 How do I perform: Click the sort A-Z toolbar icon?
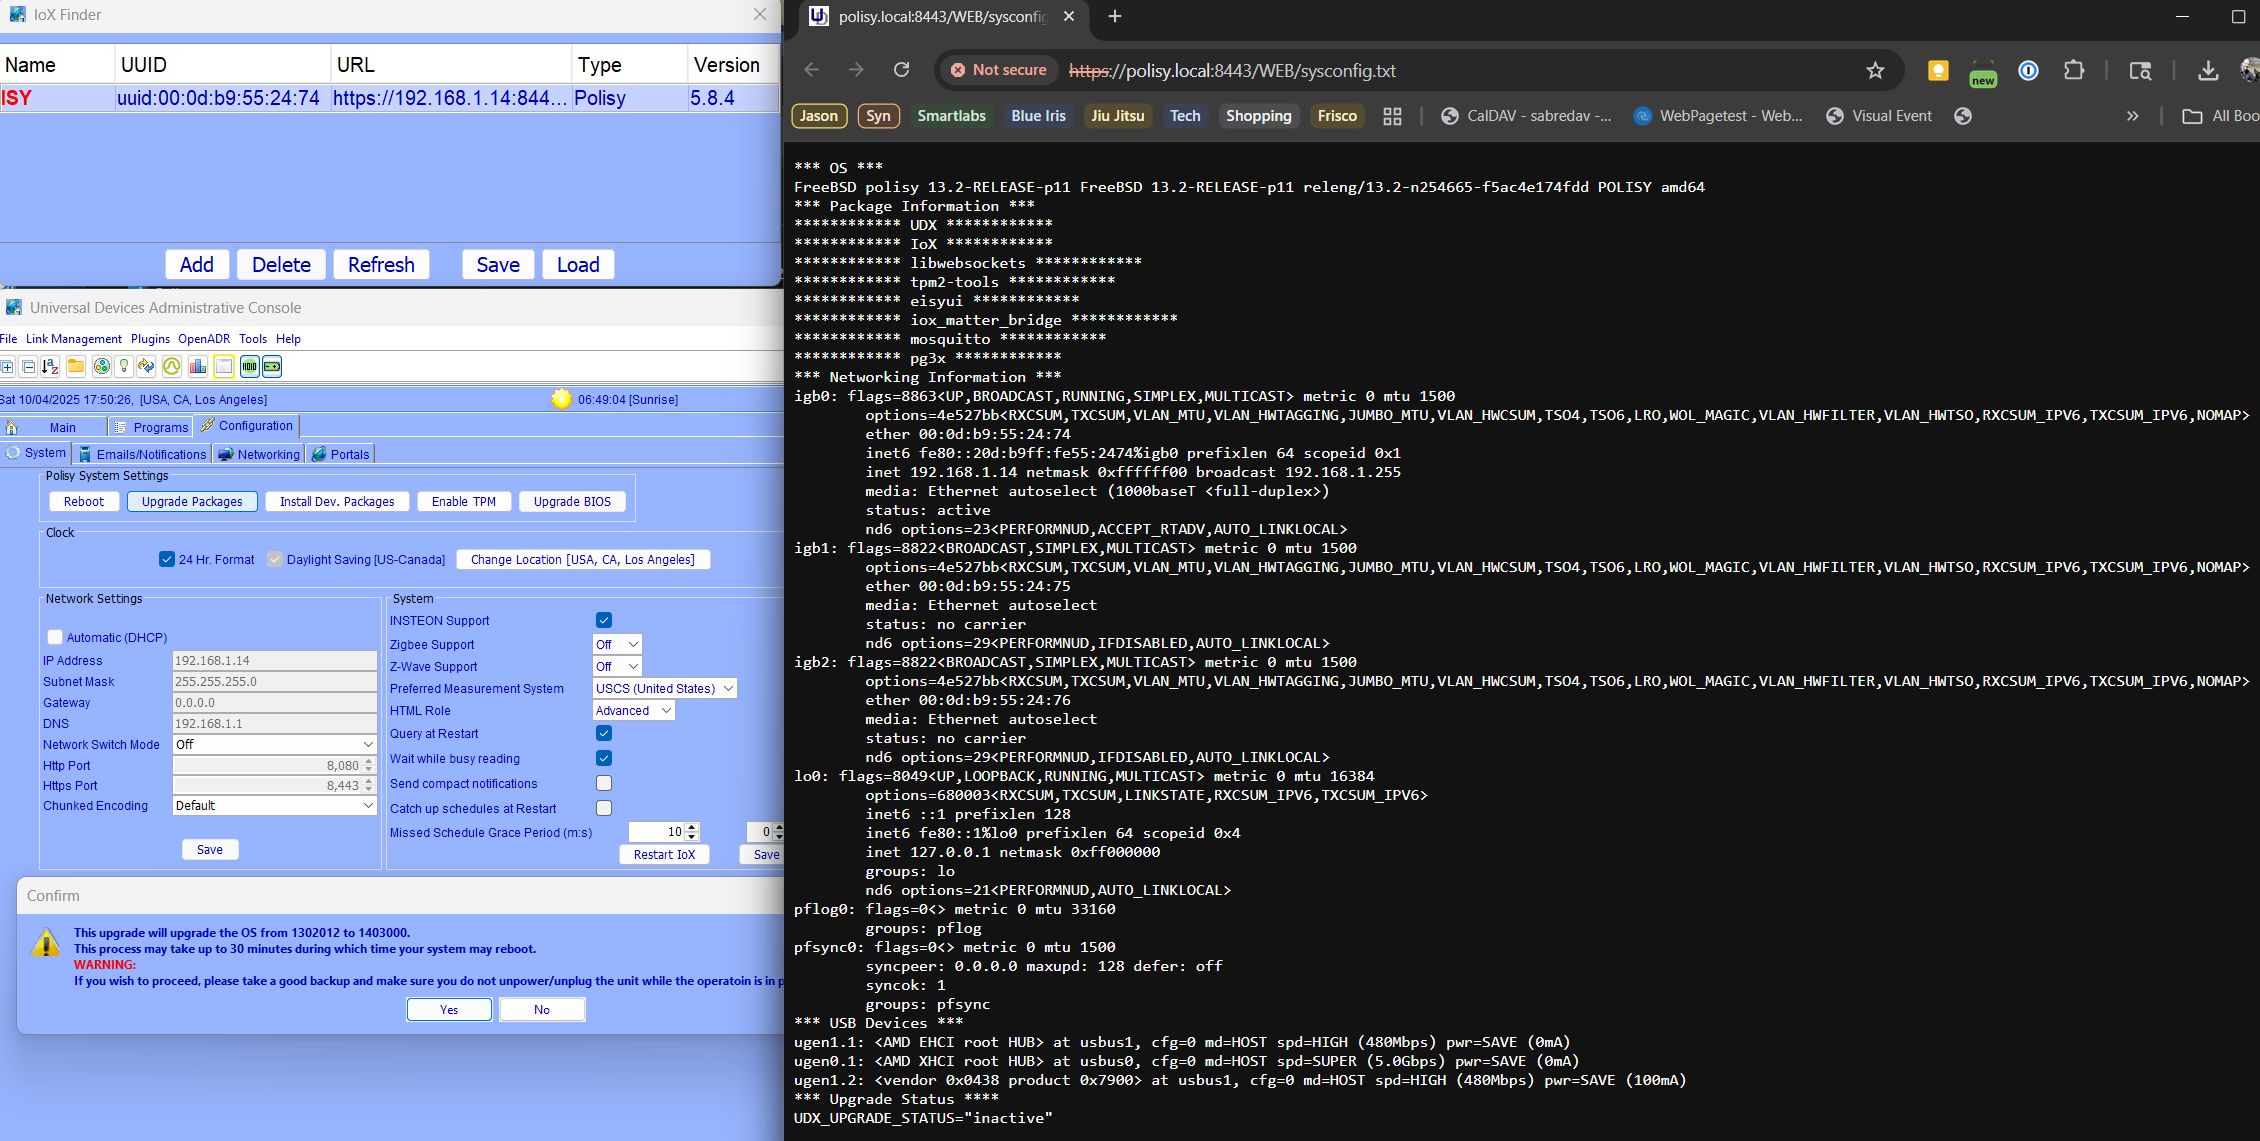click(50, 366)
